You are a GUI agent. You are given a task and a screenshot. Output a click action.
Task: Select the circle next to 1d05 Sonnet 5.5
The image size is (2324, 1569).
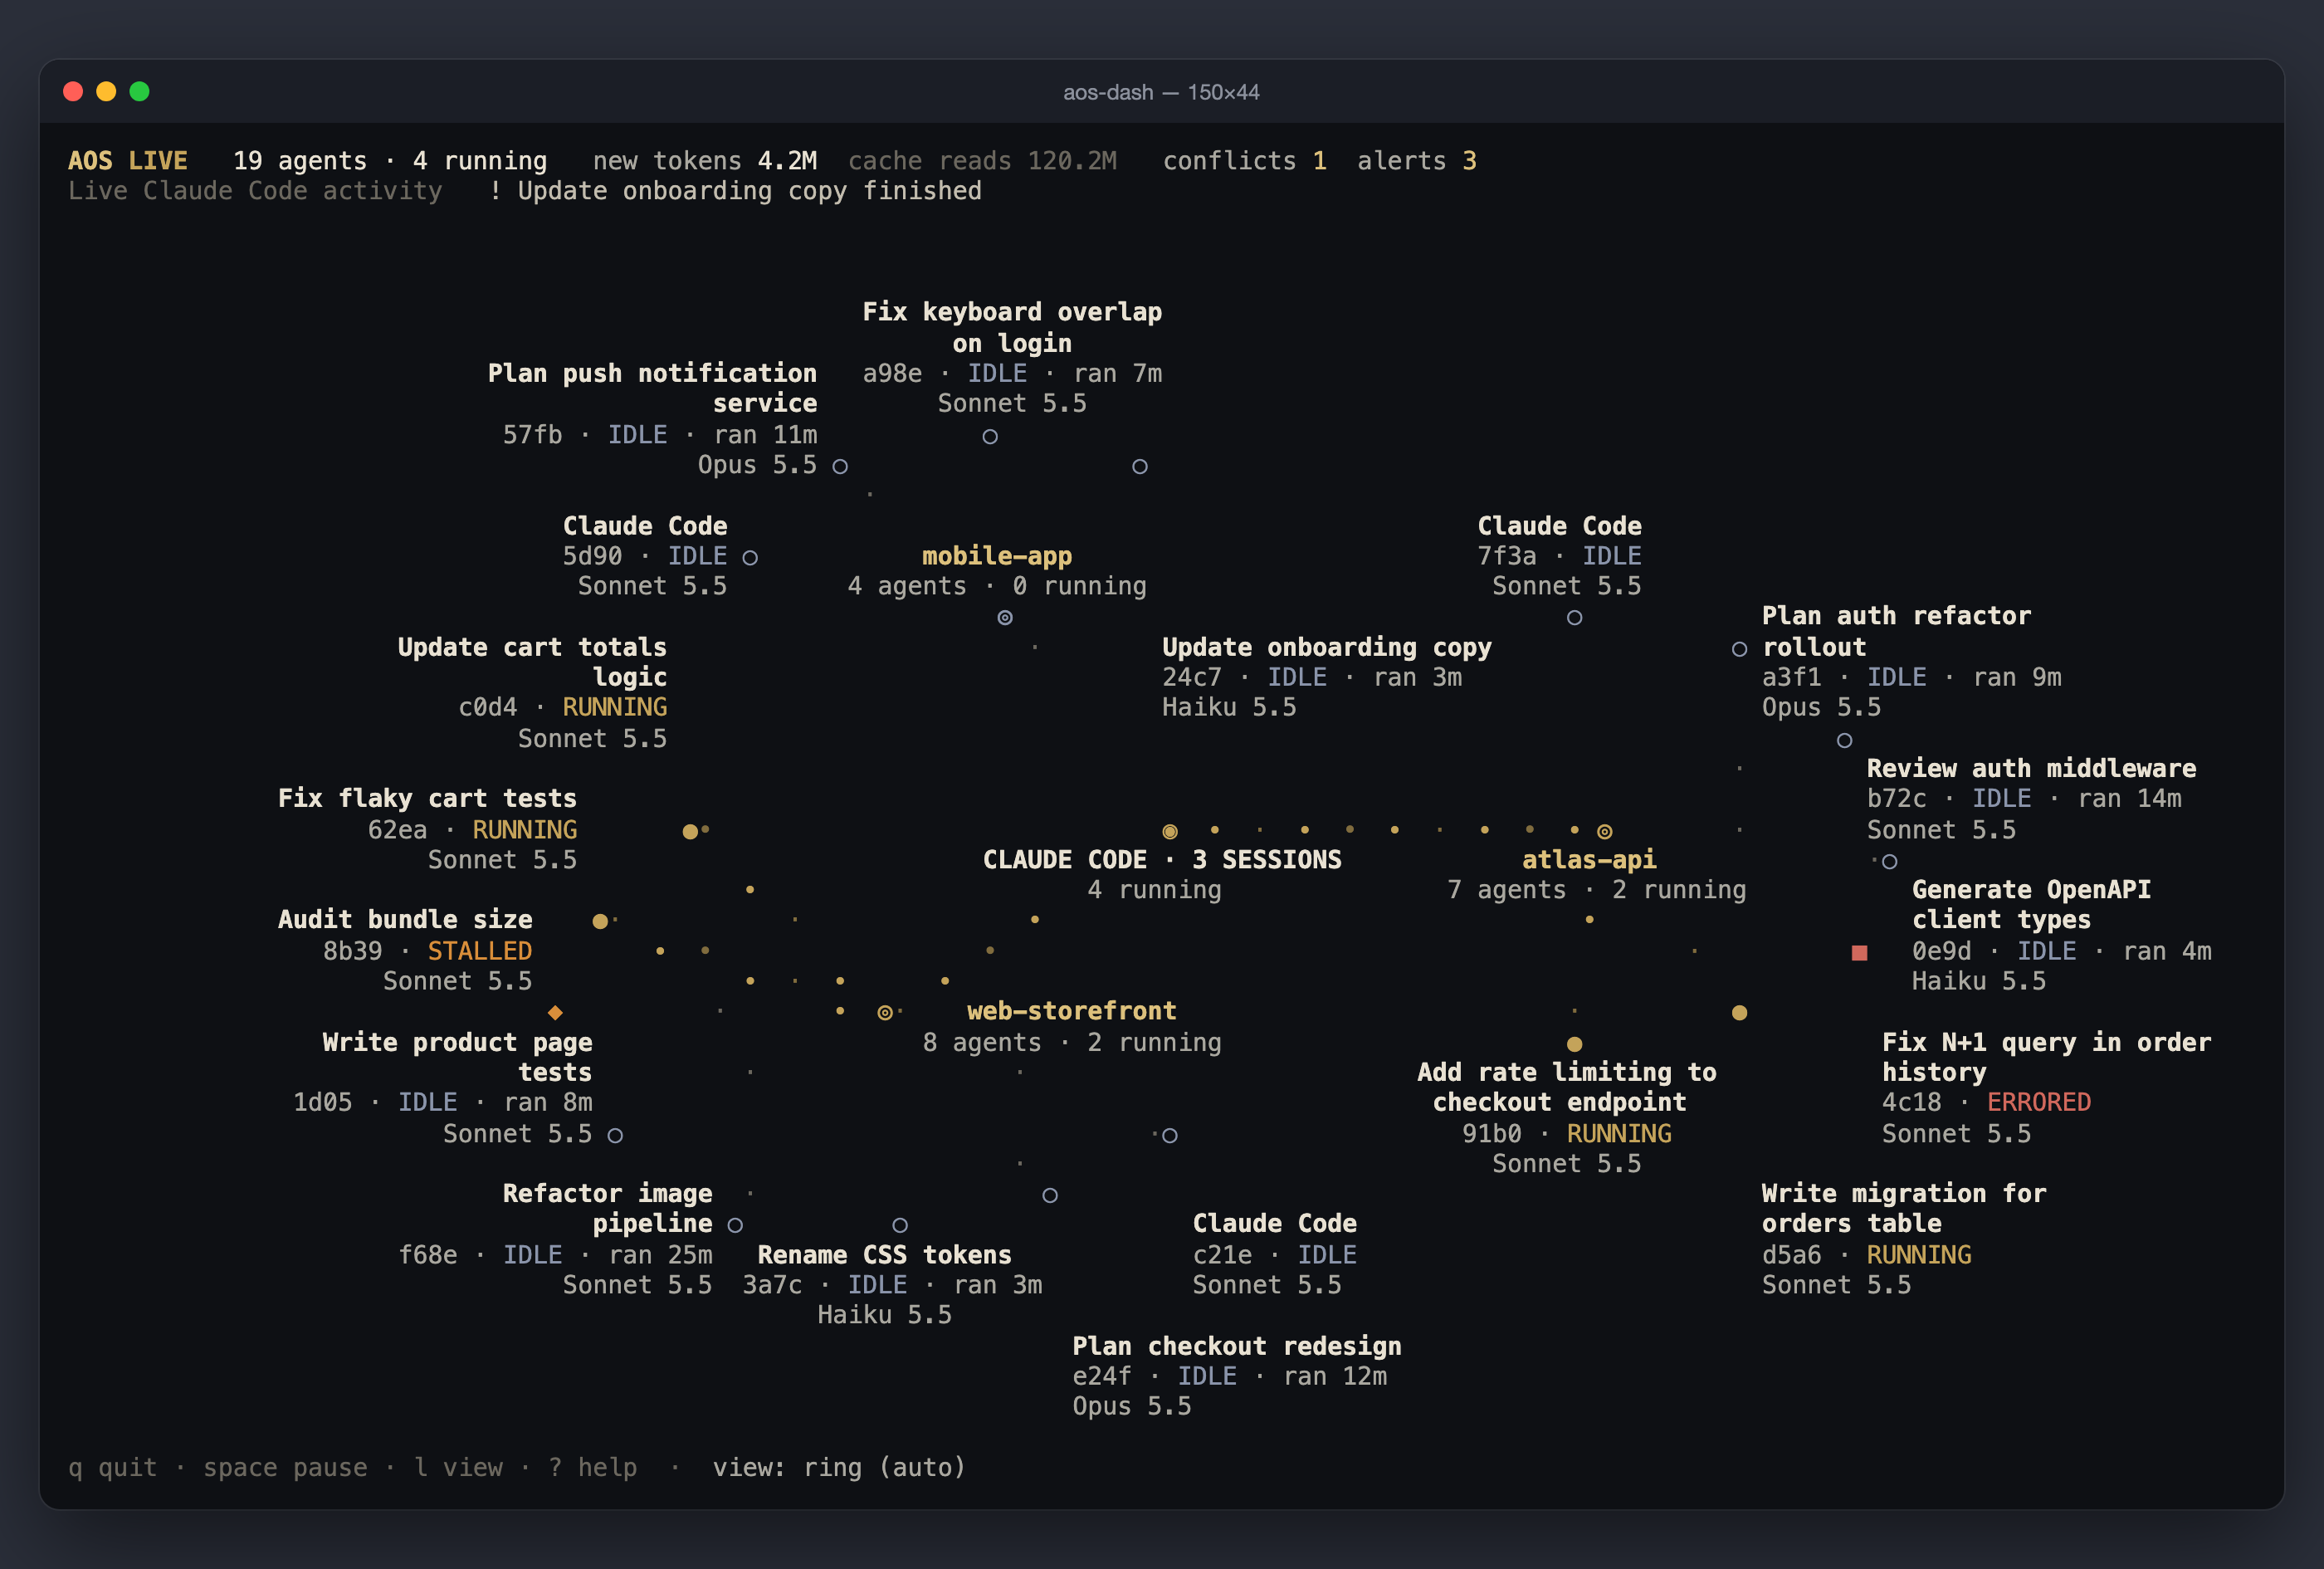coord(615,1135)
